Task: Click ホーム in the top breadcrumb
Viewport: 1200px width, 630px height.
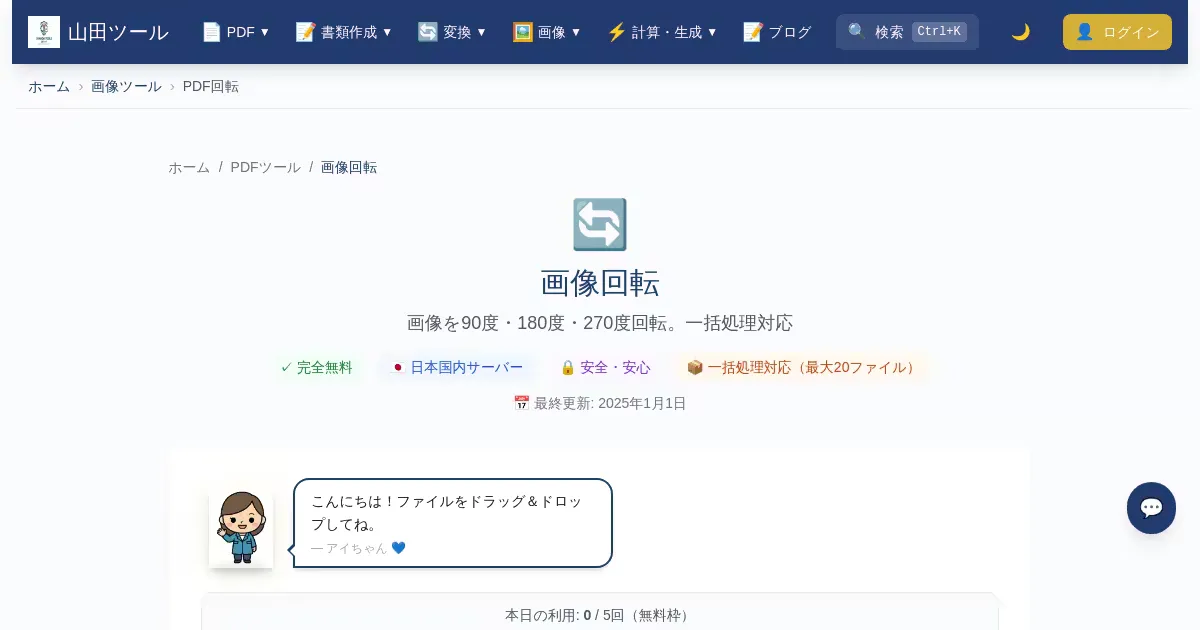Action: pos(49,86)
